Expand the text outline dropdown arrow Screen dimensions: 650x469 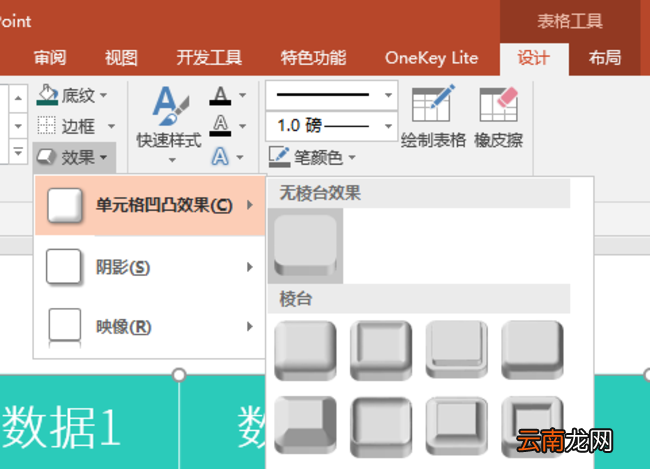[243, 126]
